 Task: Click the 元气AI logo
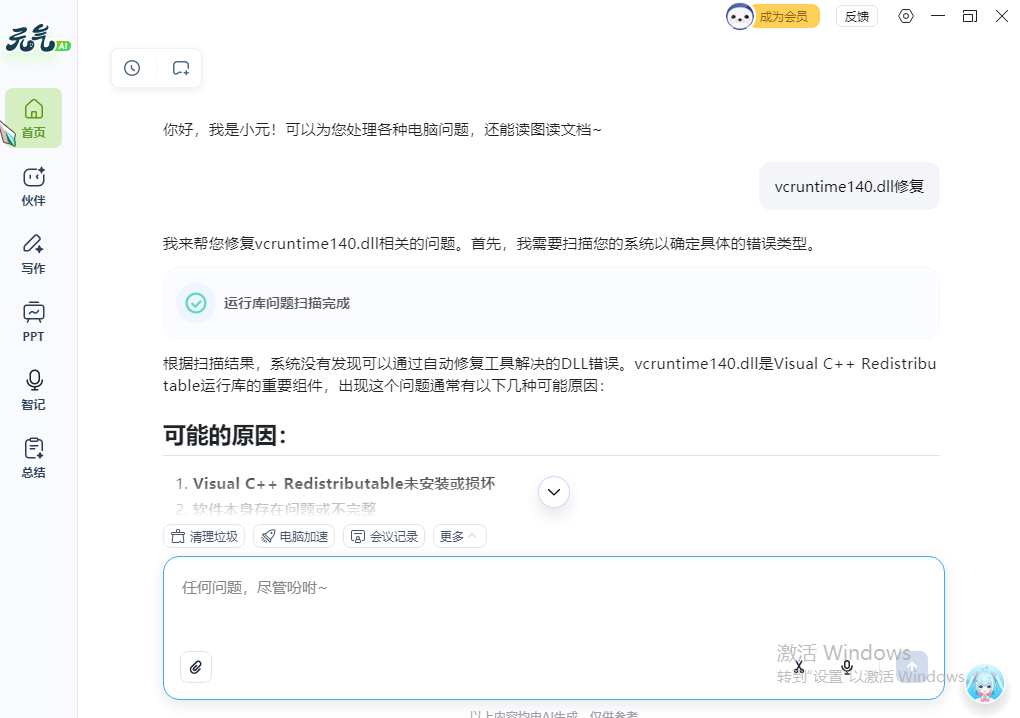click(38, 39)
